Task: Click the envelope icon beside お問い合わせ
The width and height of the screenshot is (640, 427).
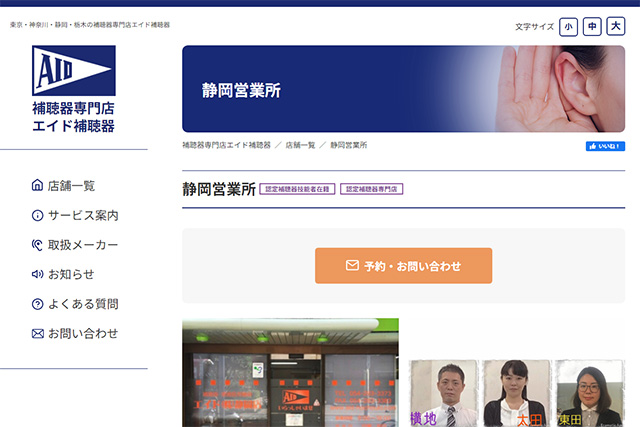Action: (38, 333)
